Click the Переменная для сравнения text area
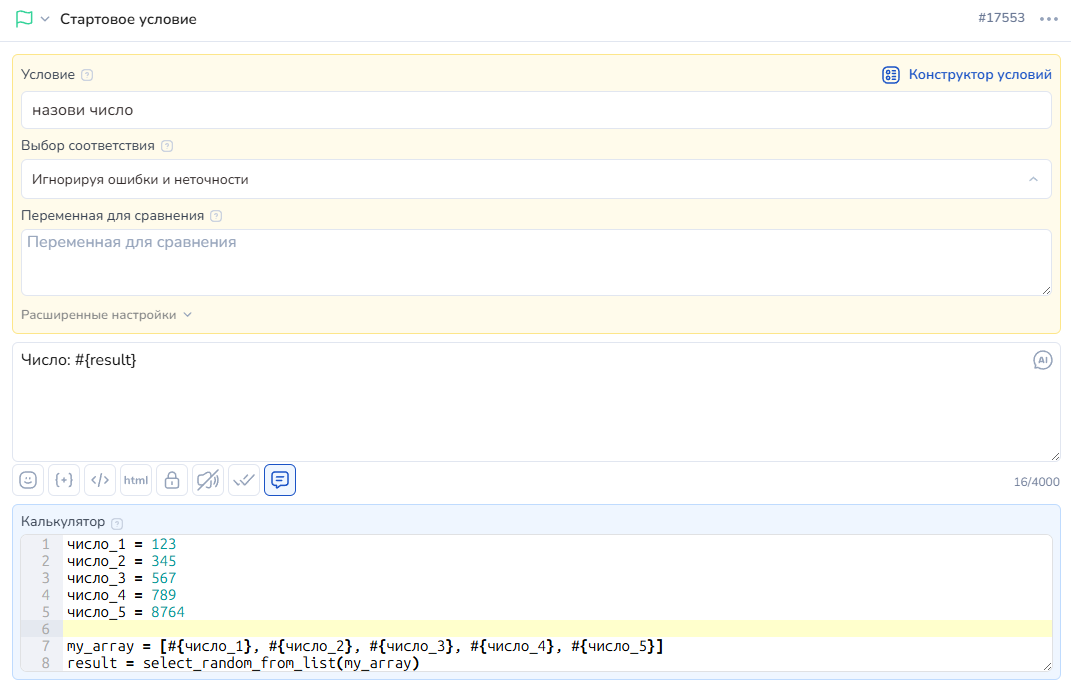The height and width of the screenshot is (687, 1071). (536, 262)
